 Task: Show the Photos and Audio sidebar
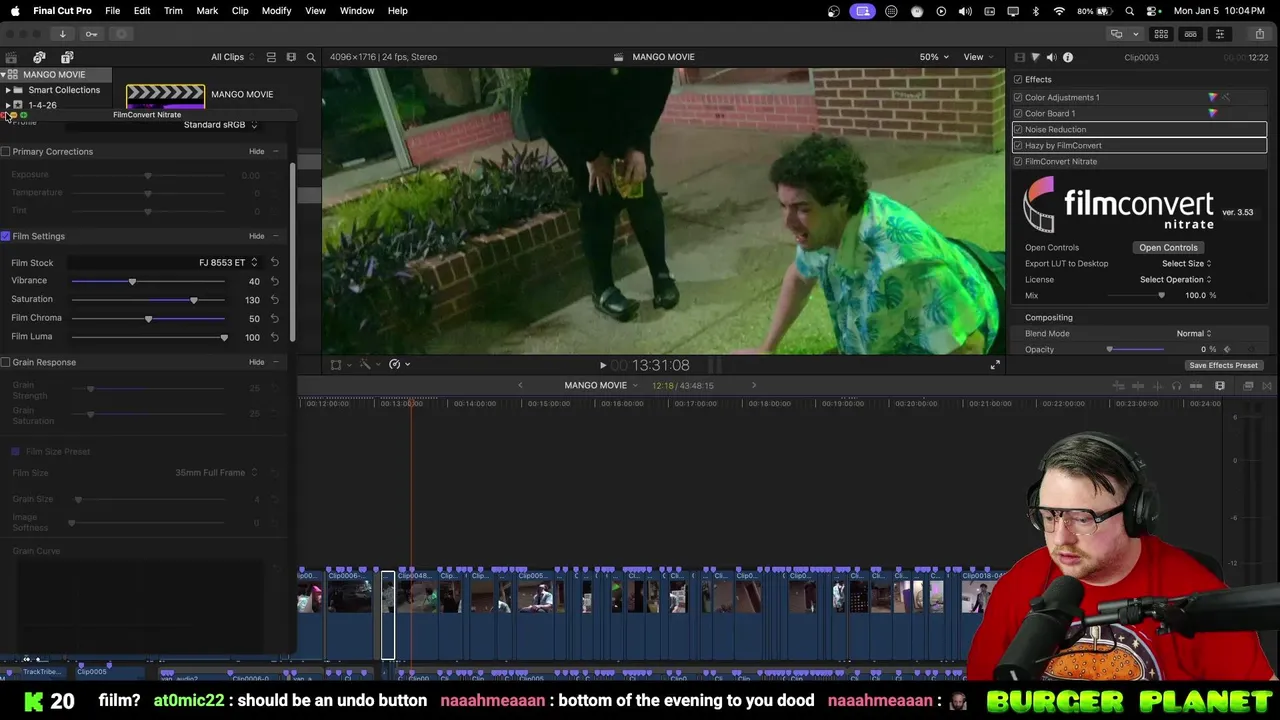click(39, 57)
